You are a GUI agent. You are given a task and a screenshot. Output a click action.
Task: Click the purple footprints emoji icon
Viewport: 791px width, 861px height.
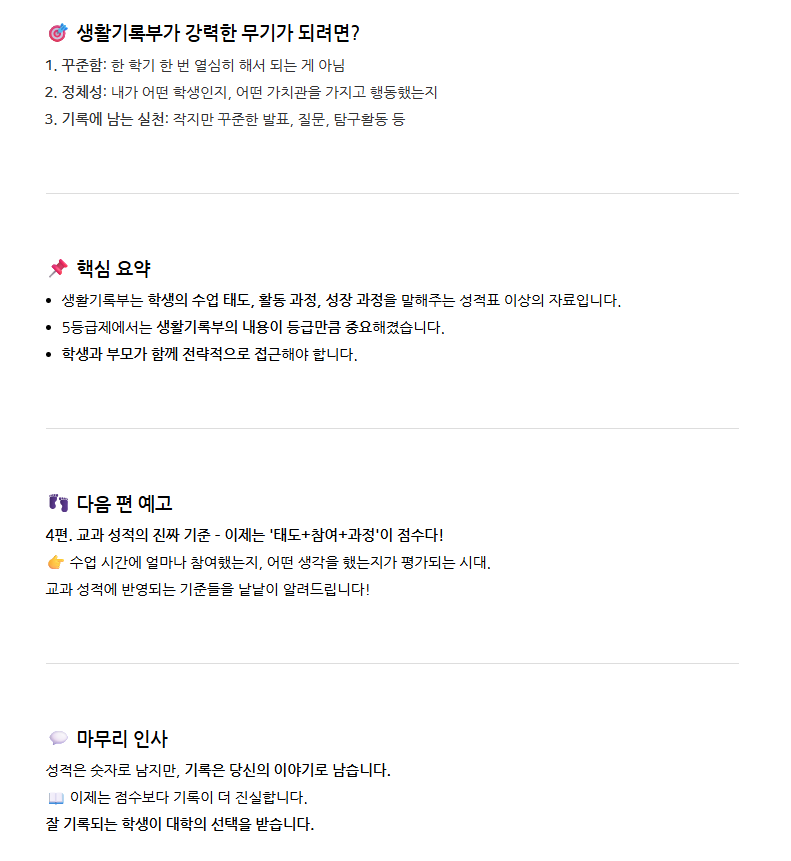click(x=58, y=503)
